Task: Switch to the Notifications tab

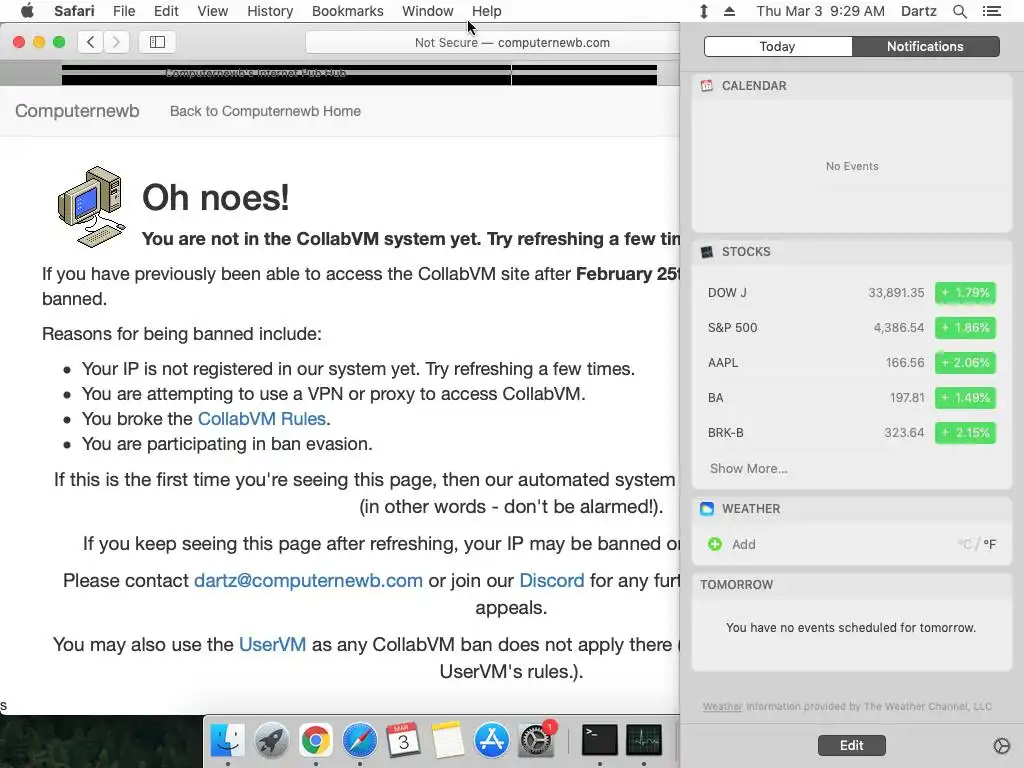Action: [925, 46]
